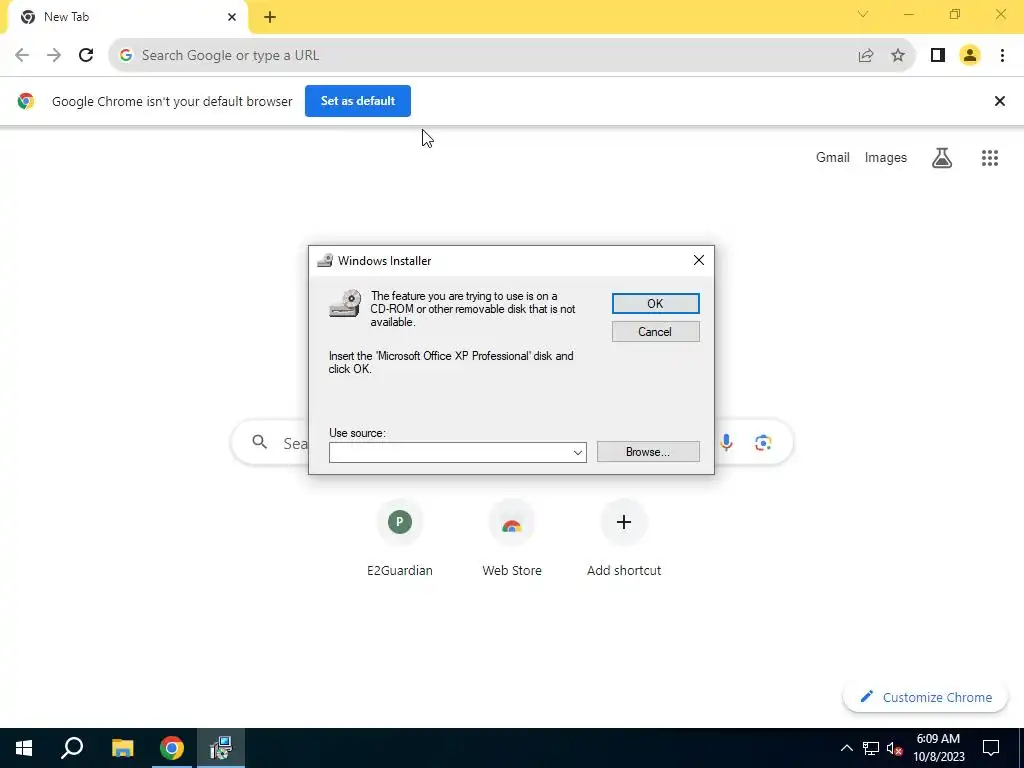Open File Explorer from the taskbar

(x=122, y=748)
